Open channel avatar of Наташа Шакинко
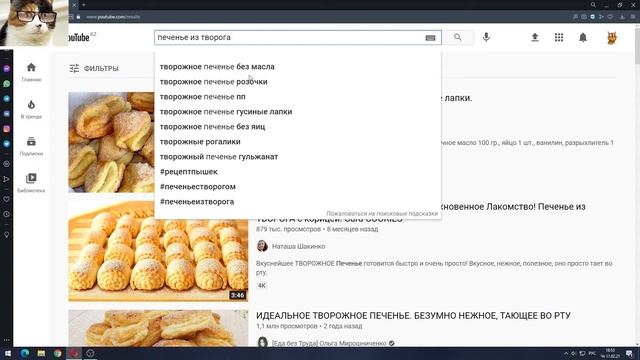 [x=262, y=246]
